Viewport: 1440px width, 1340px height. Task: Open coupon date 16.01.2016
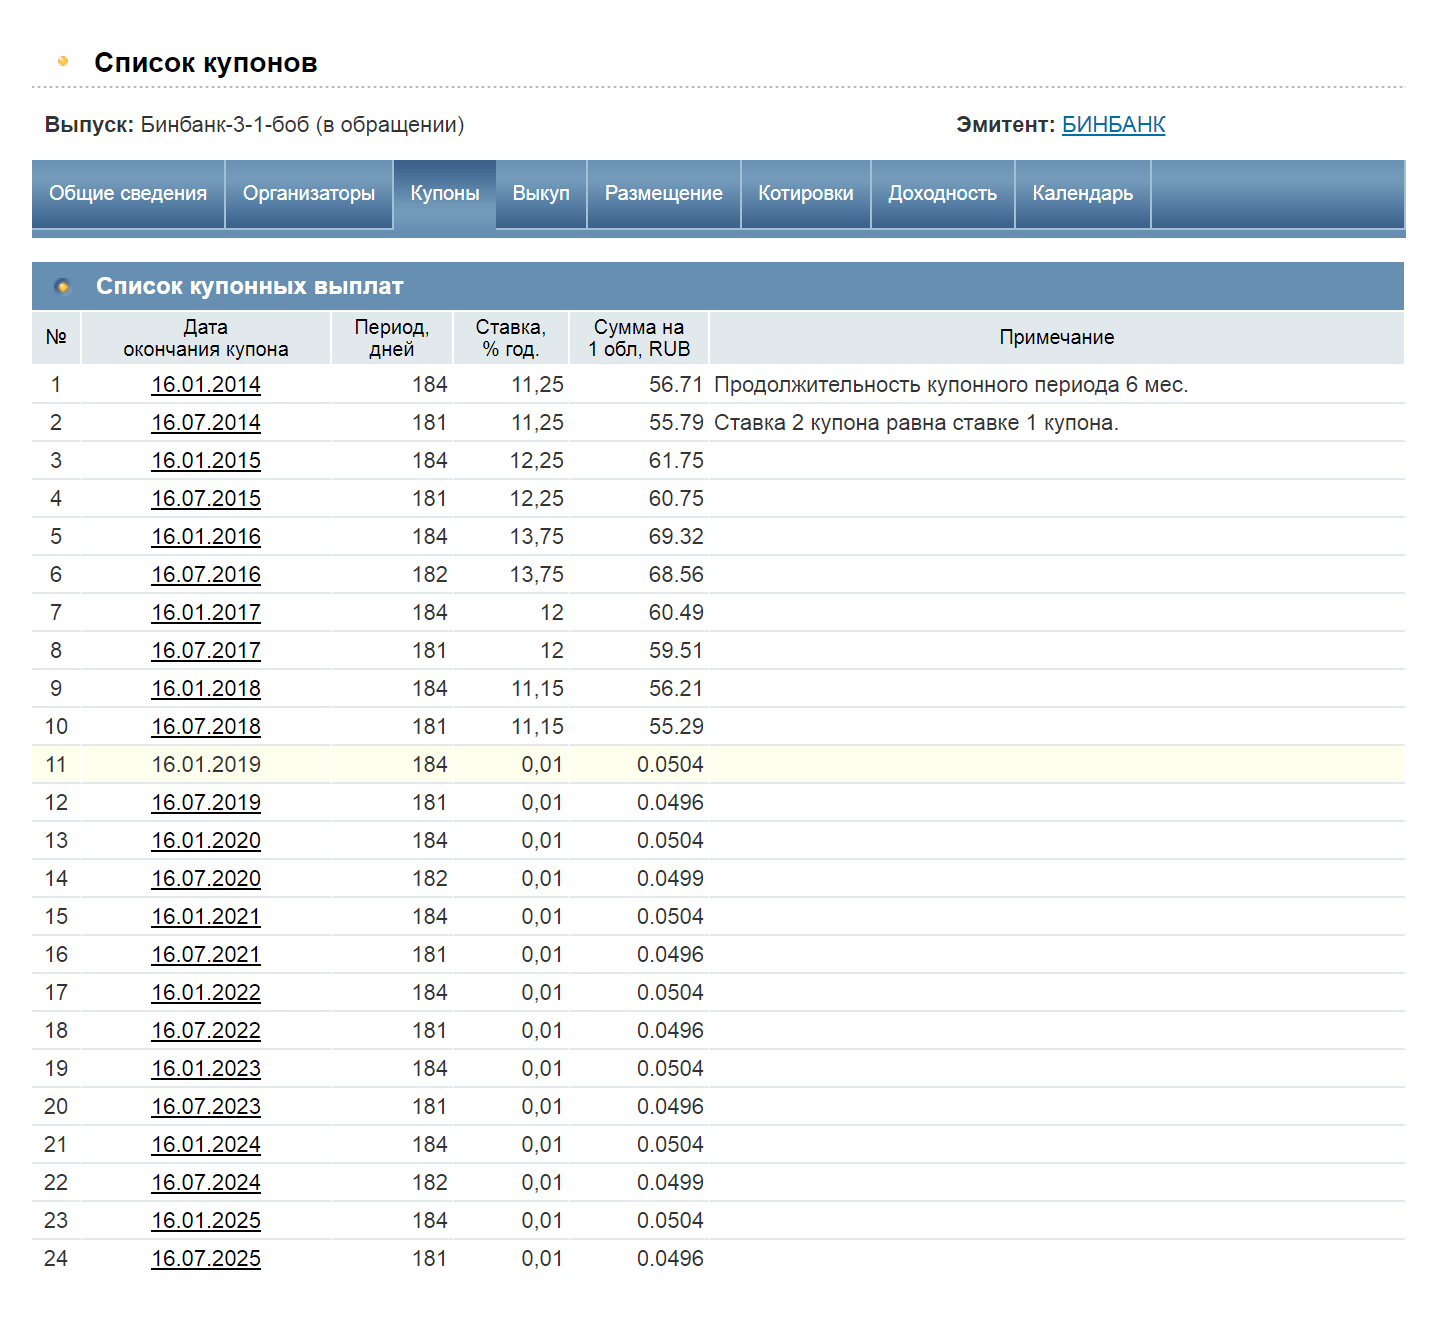(206, 537)
